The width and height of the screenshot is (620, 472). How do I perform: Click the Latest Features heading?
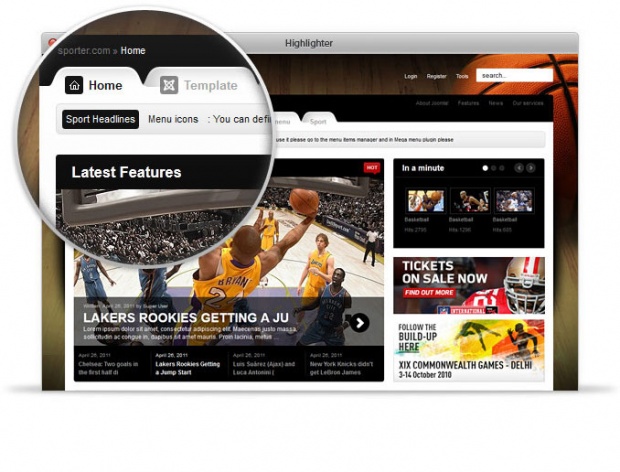(x=127, y=172)
